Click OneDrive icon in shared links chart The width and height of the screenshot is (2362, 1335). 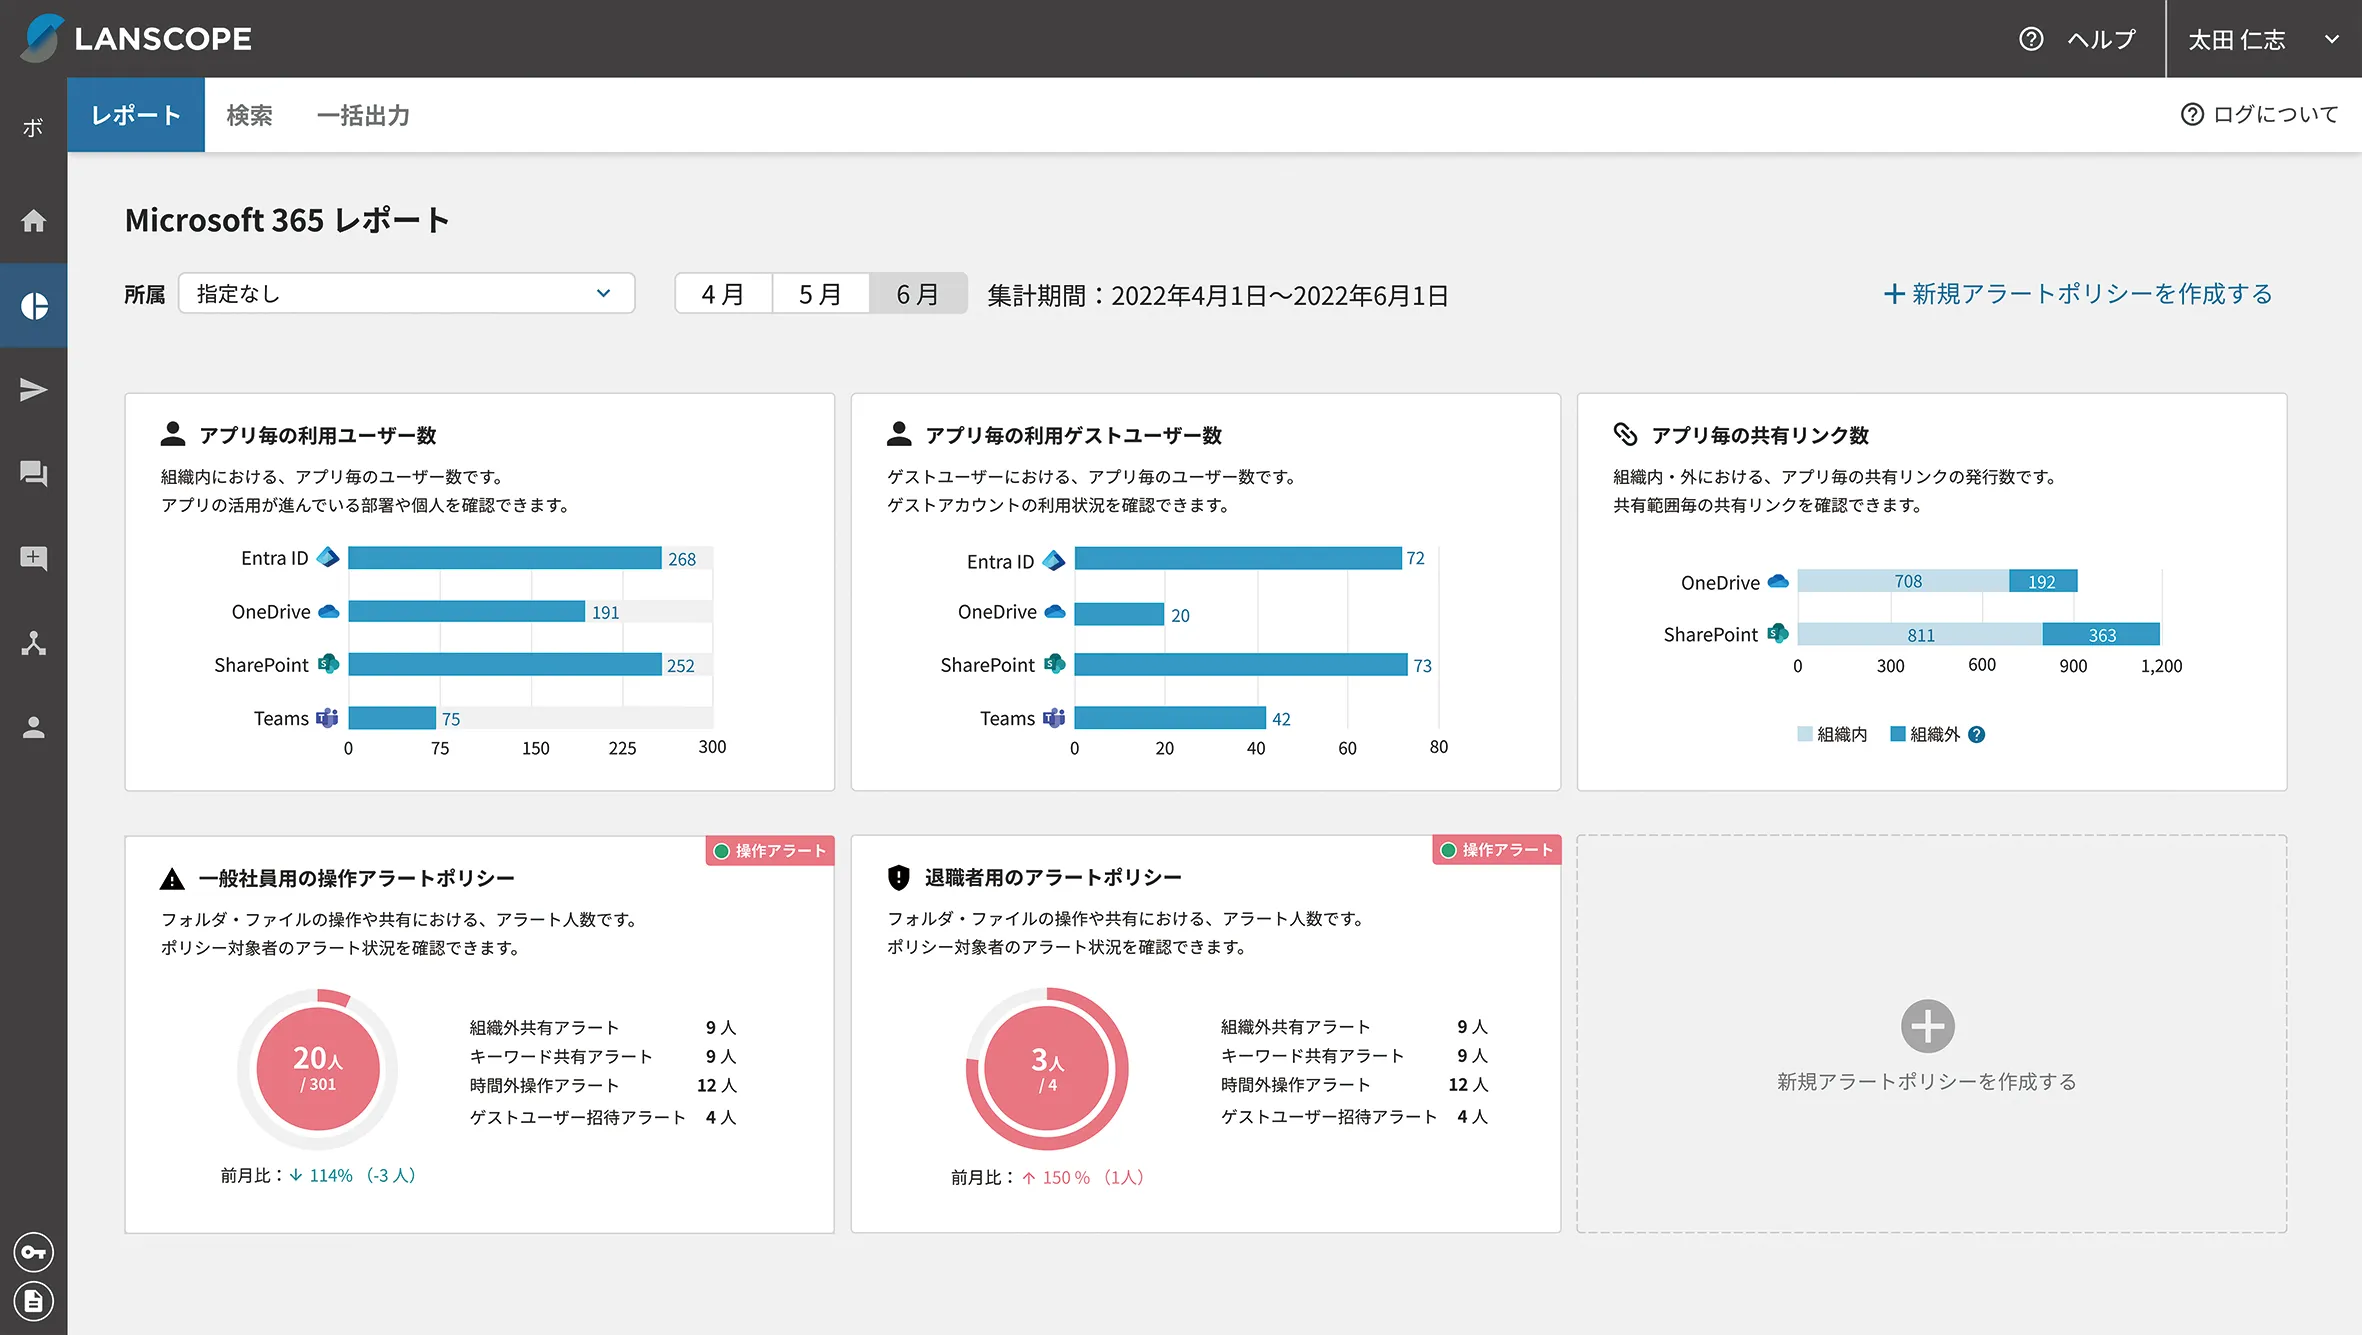point(1778,581)
